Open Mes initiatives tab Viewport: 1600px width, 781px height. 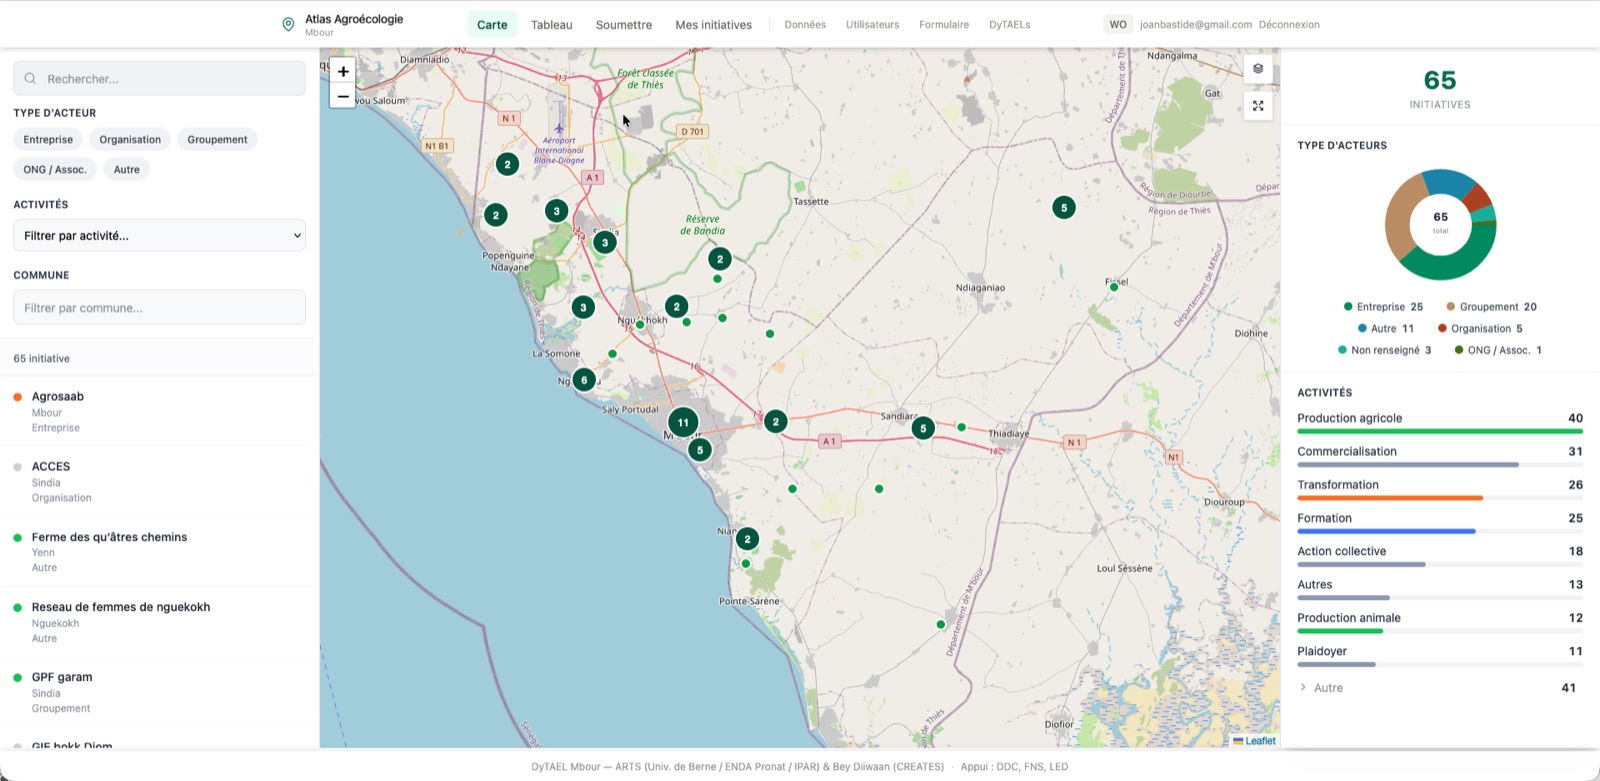point(713,25)
